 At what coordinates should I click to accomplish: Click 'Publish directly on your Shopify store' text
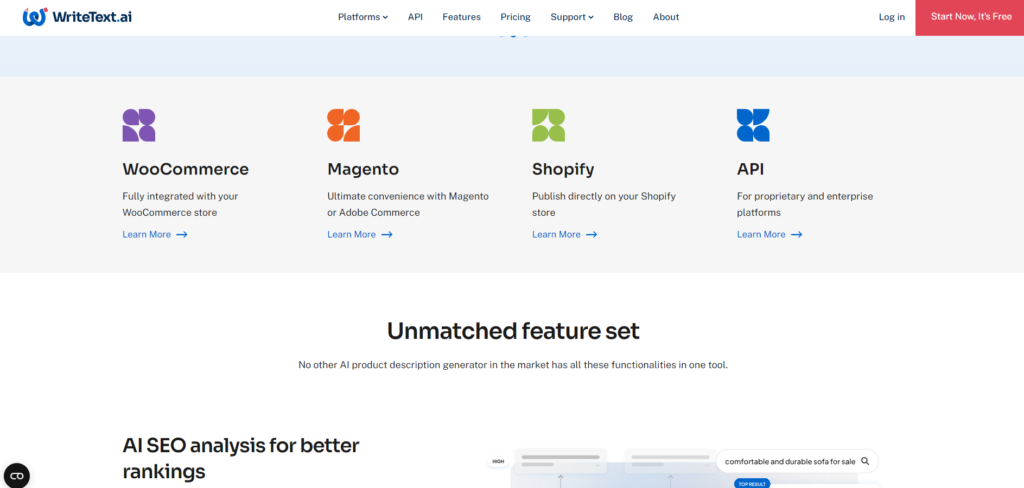pos(604,204)
